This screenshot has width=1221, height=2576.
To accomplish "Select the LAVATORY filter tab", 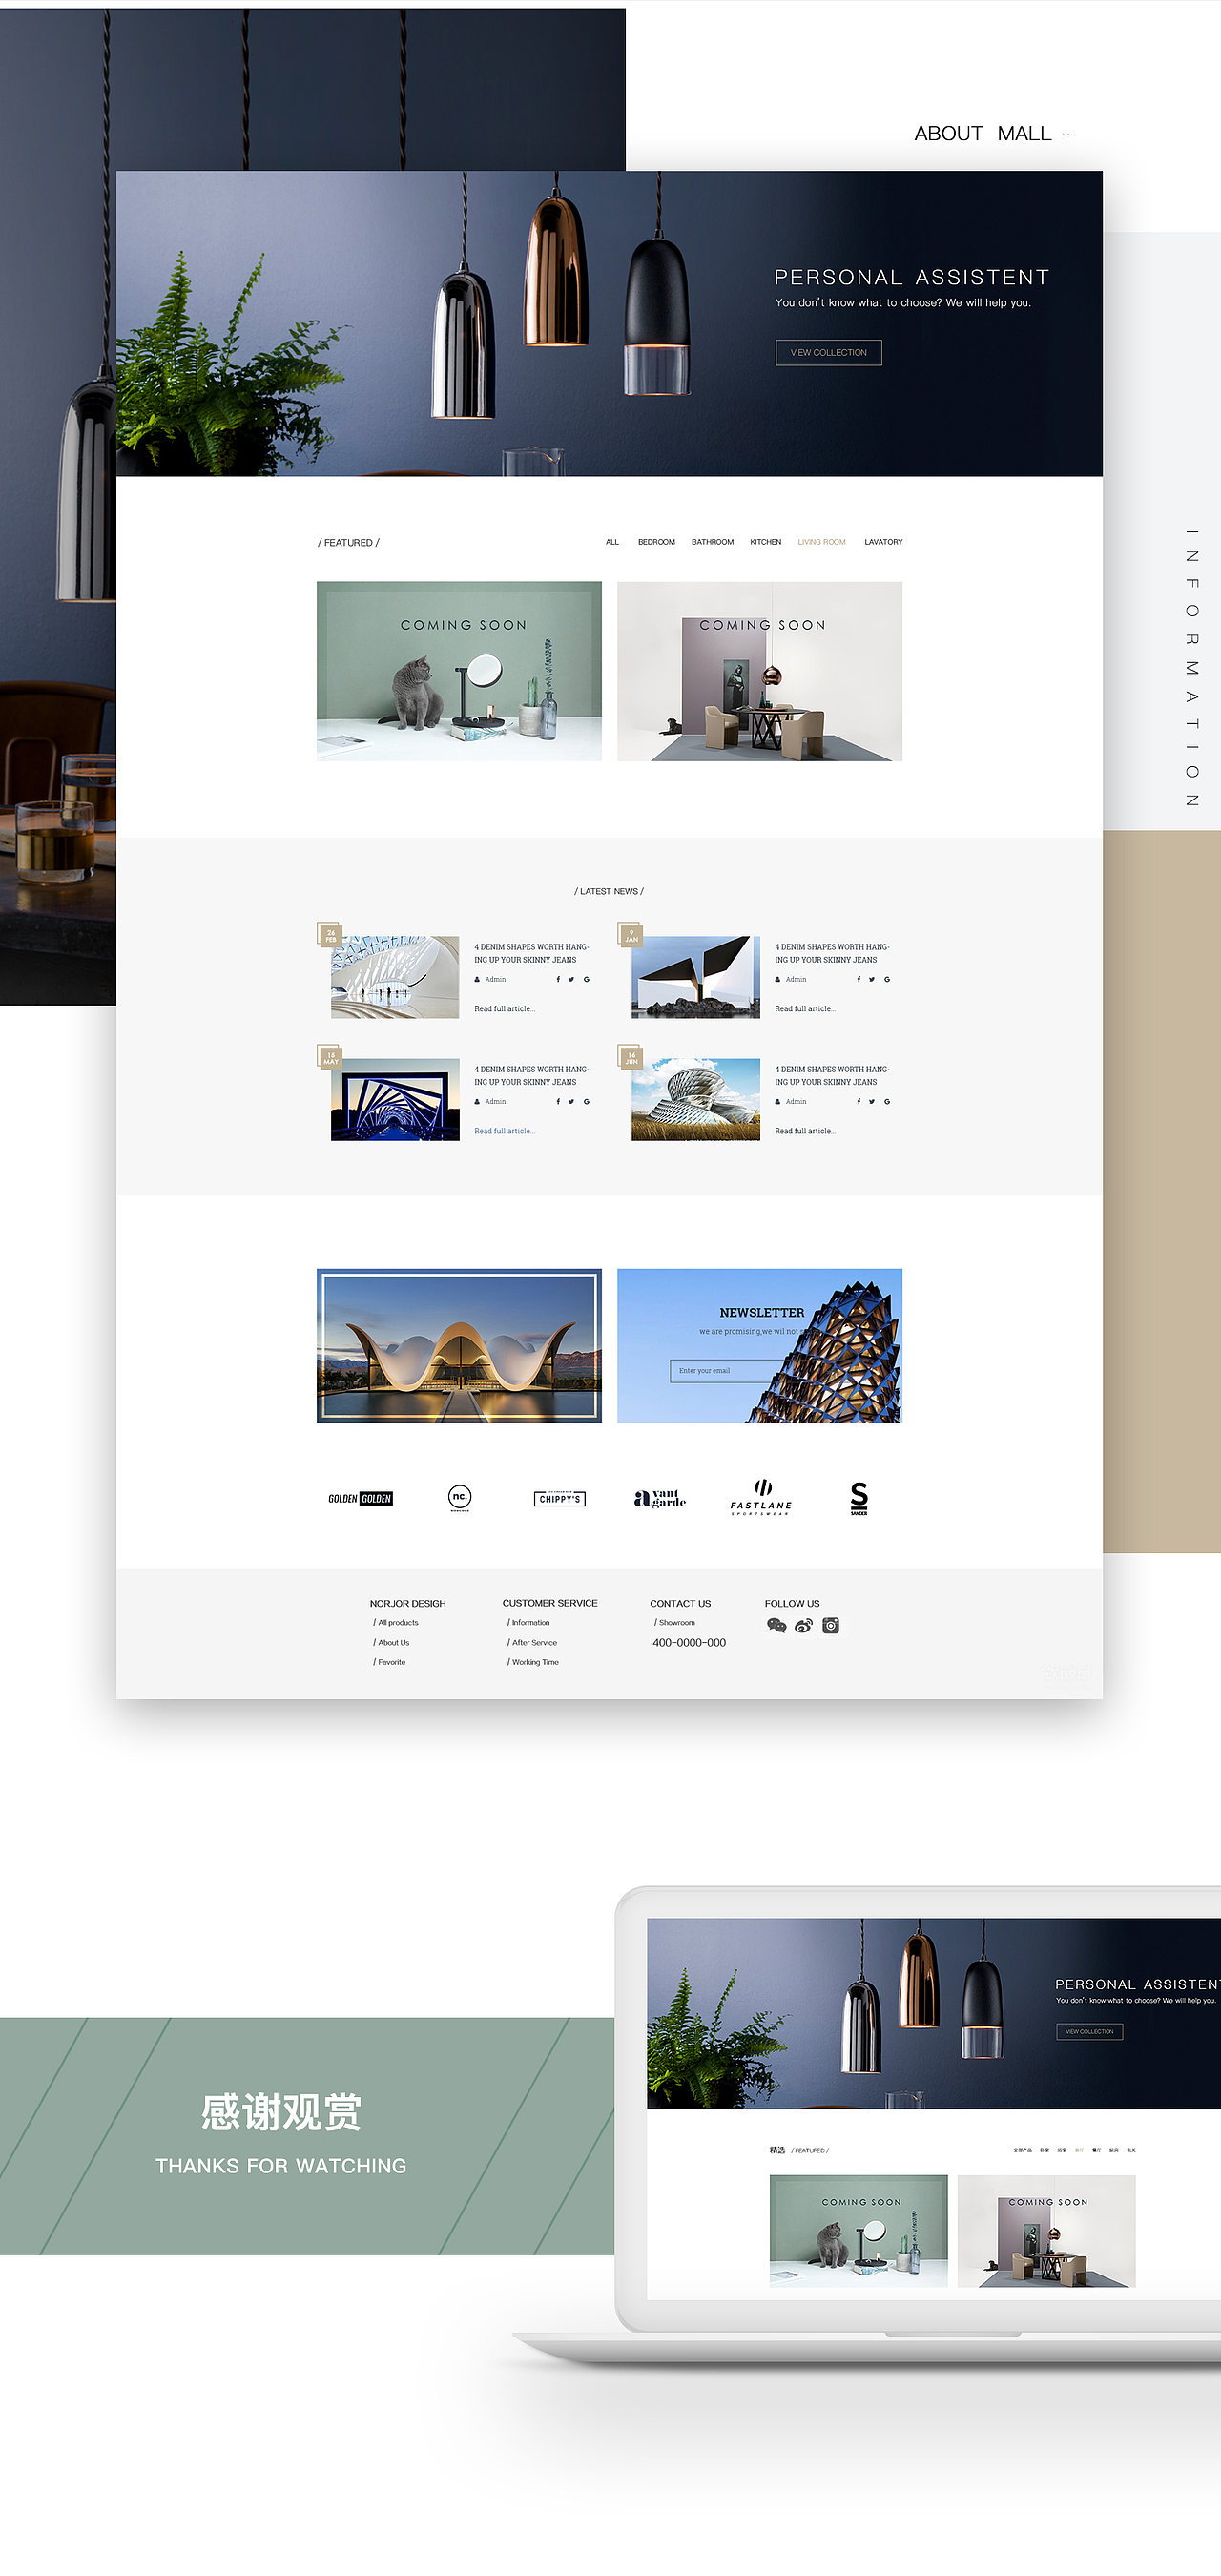I will 883,542.
